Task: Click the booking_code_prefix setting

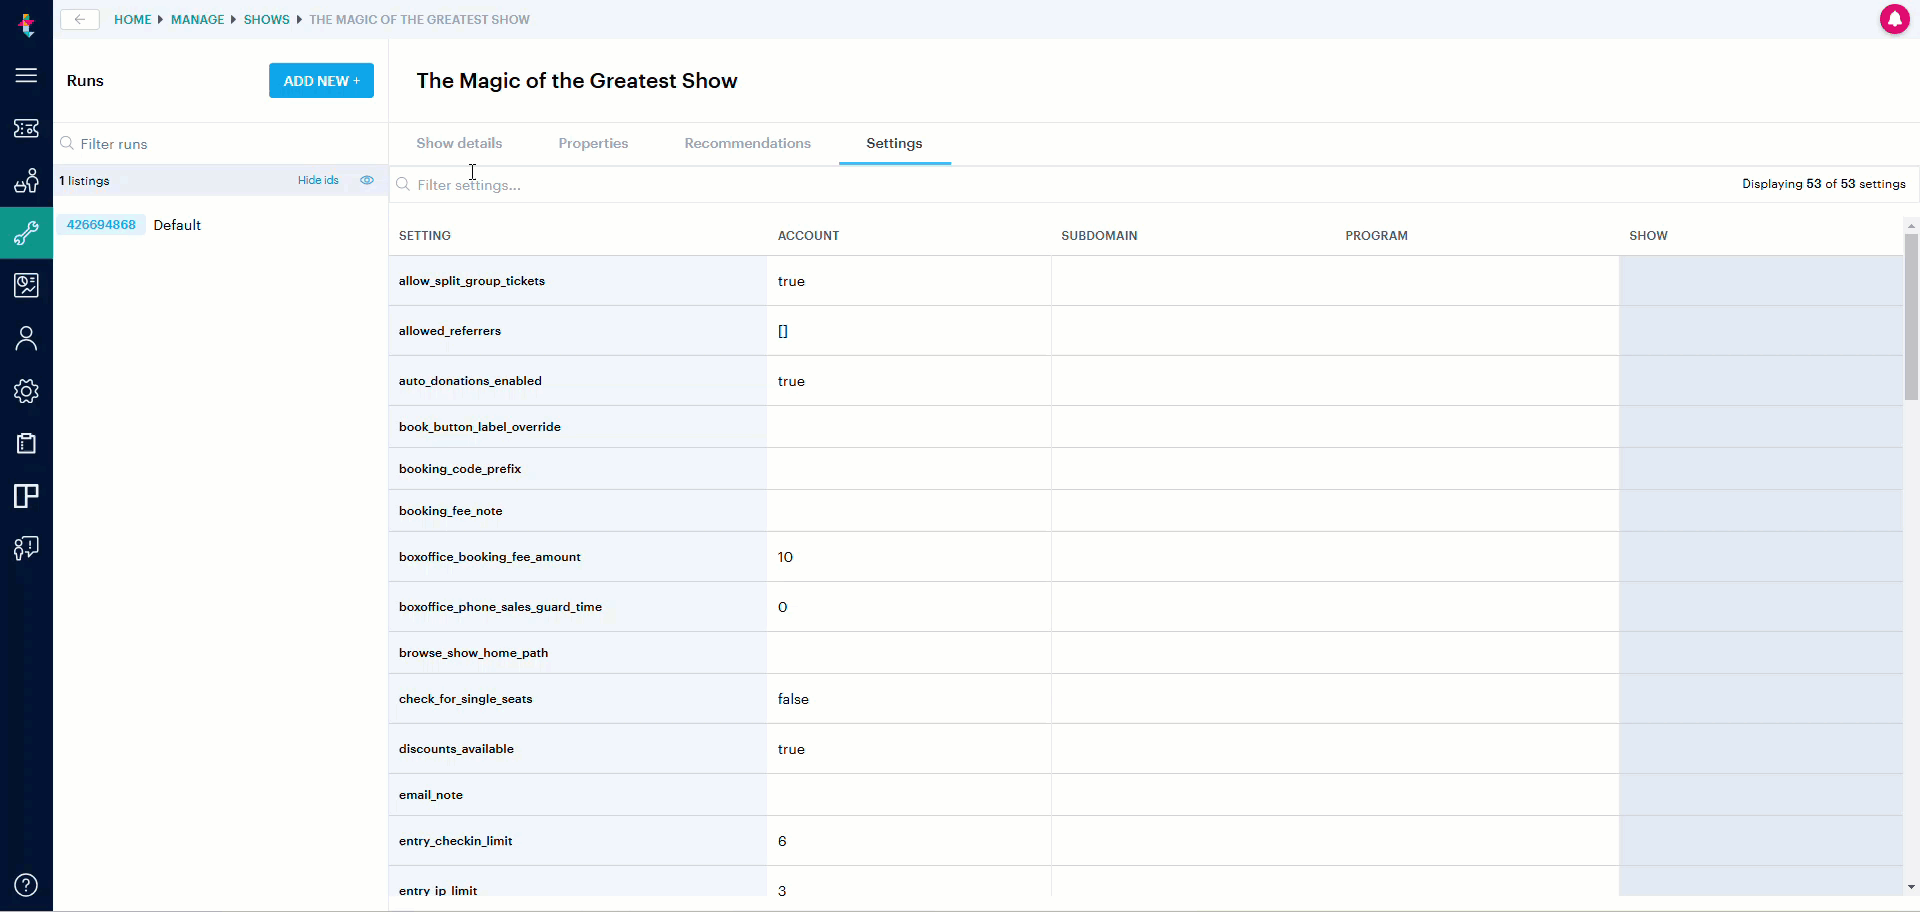Action: (x=460, y=469)
